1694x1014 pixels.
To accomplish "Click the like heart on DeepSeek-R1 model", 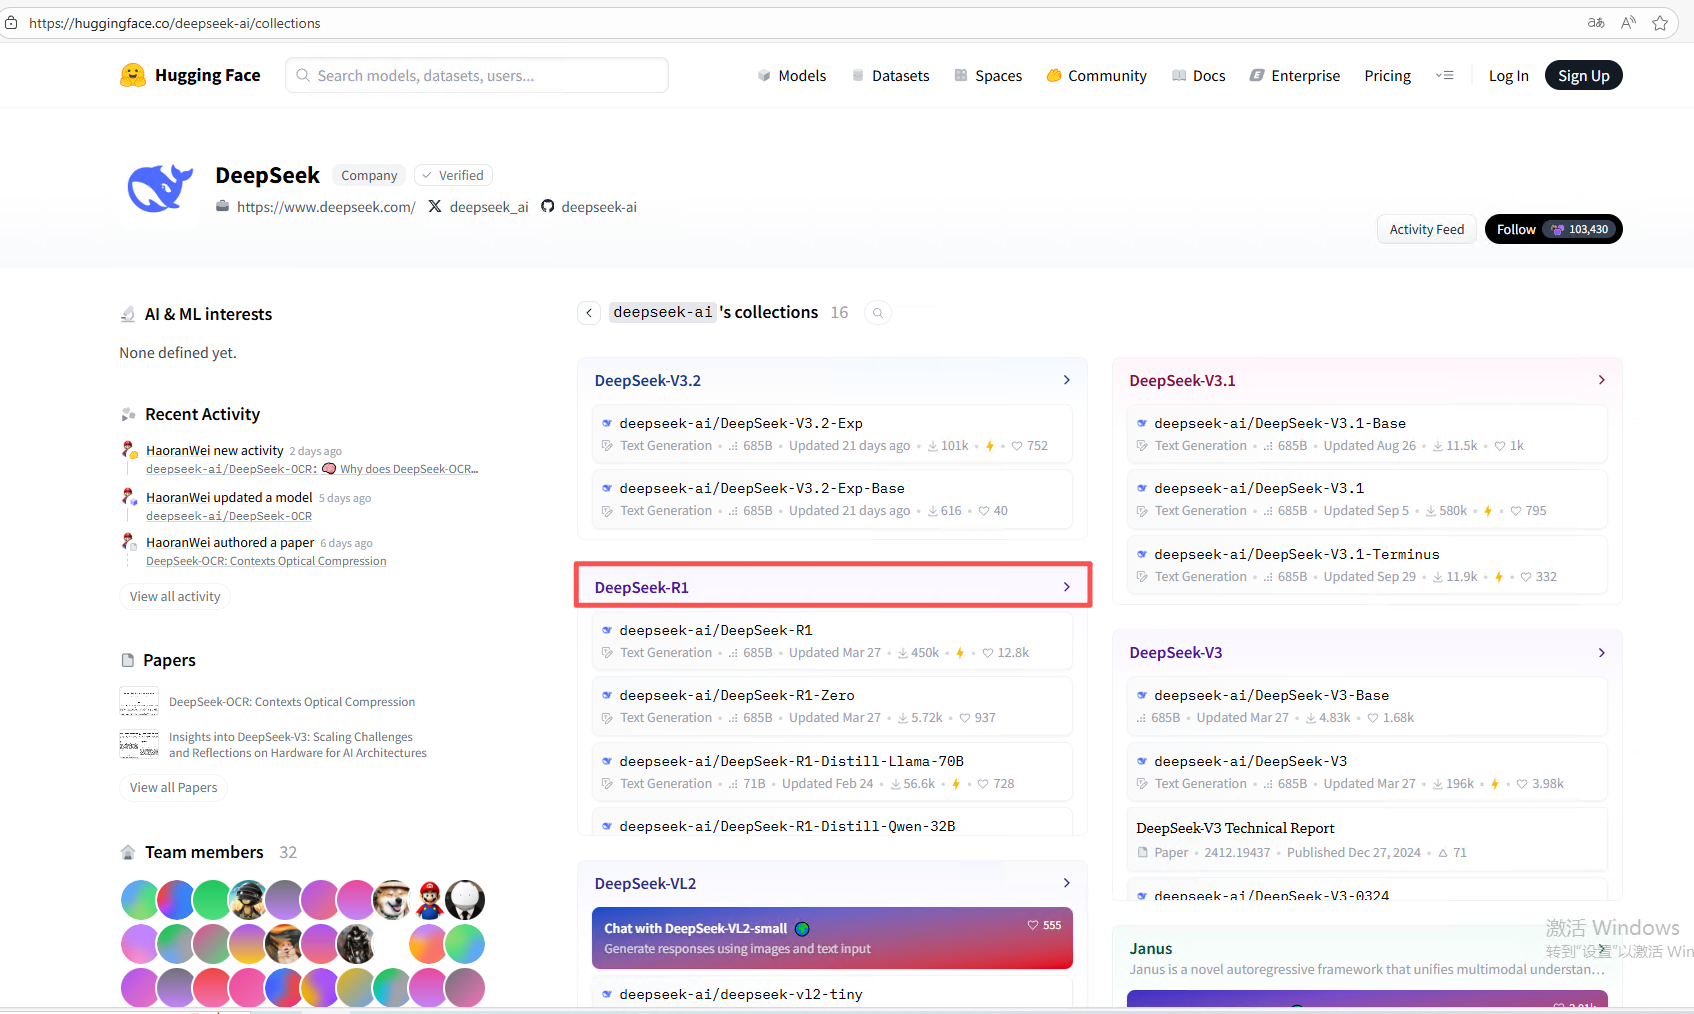I will click(x=988, y=653).
